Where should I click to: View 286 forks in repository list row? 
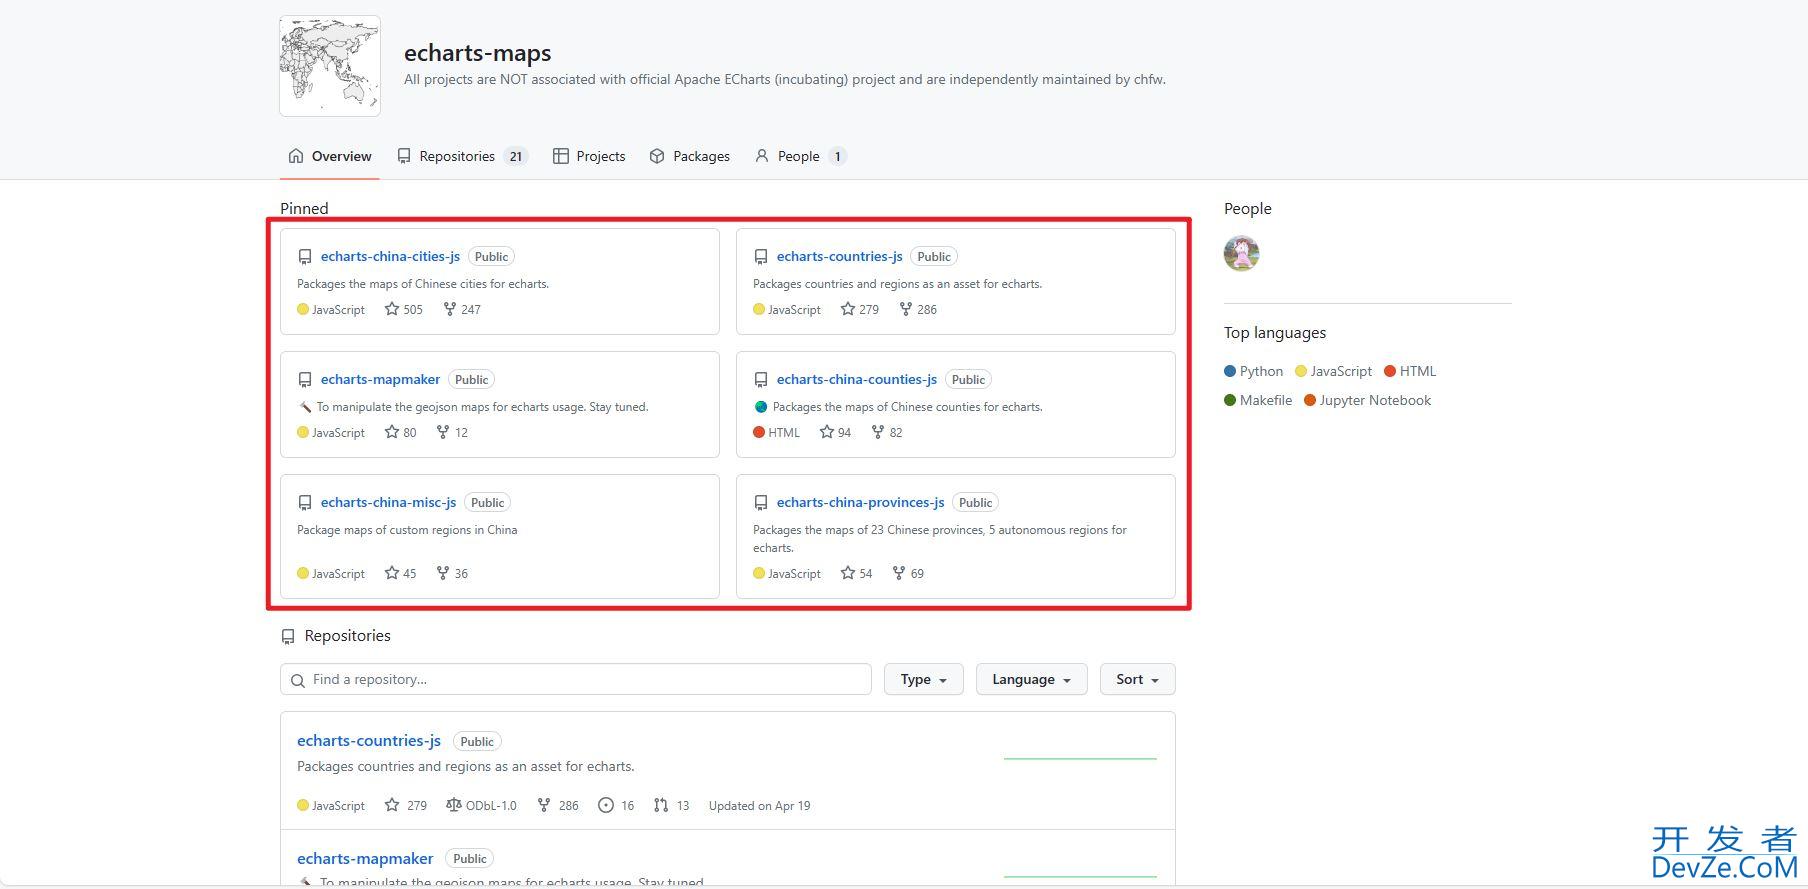(558, 805)
